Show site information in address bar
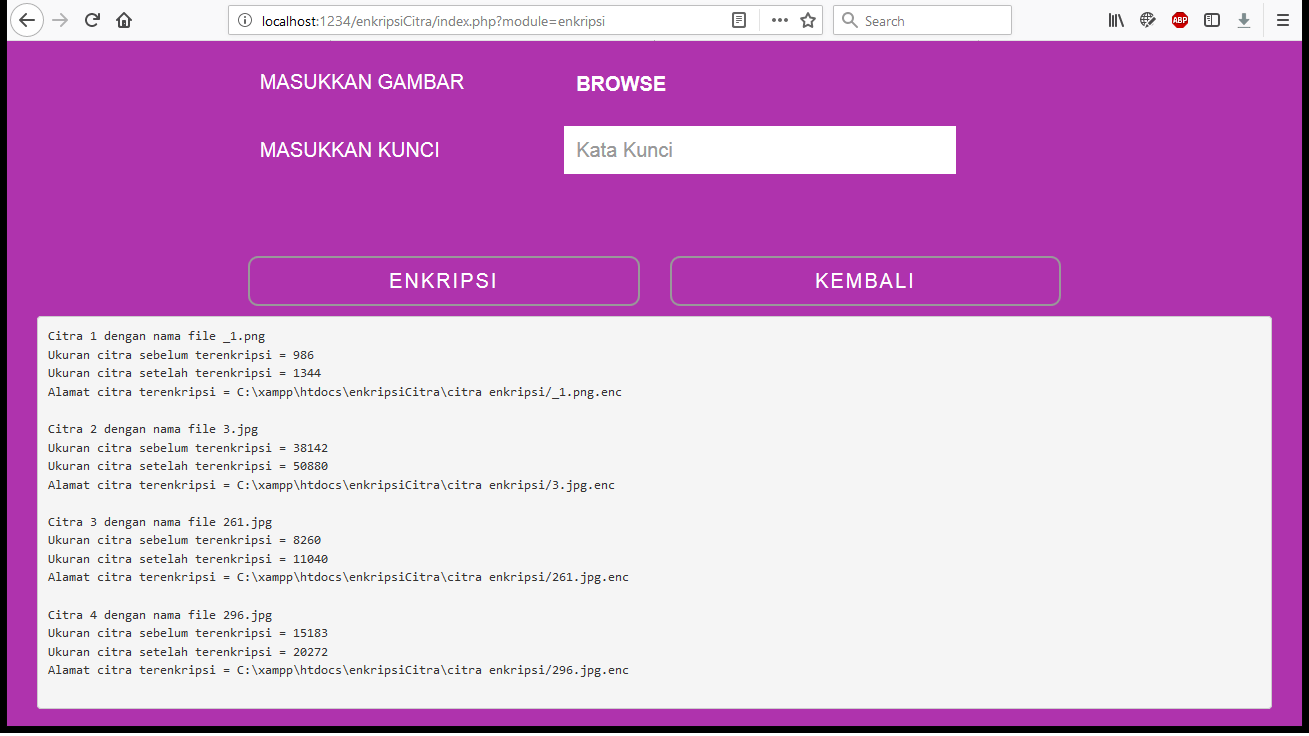Viewport: 1309px width, 736px height. (x=245, y=20)
